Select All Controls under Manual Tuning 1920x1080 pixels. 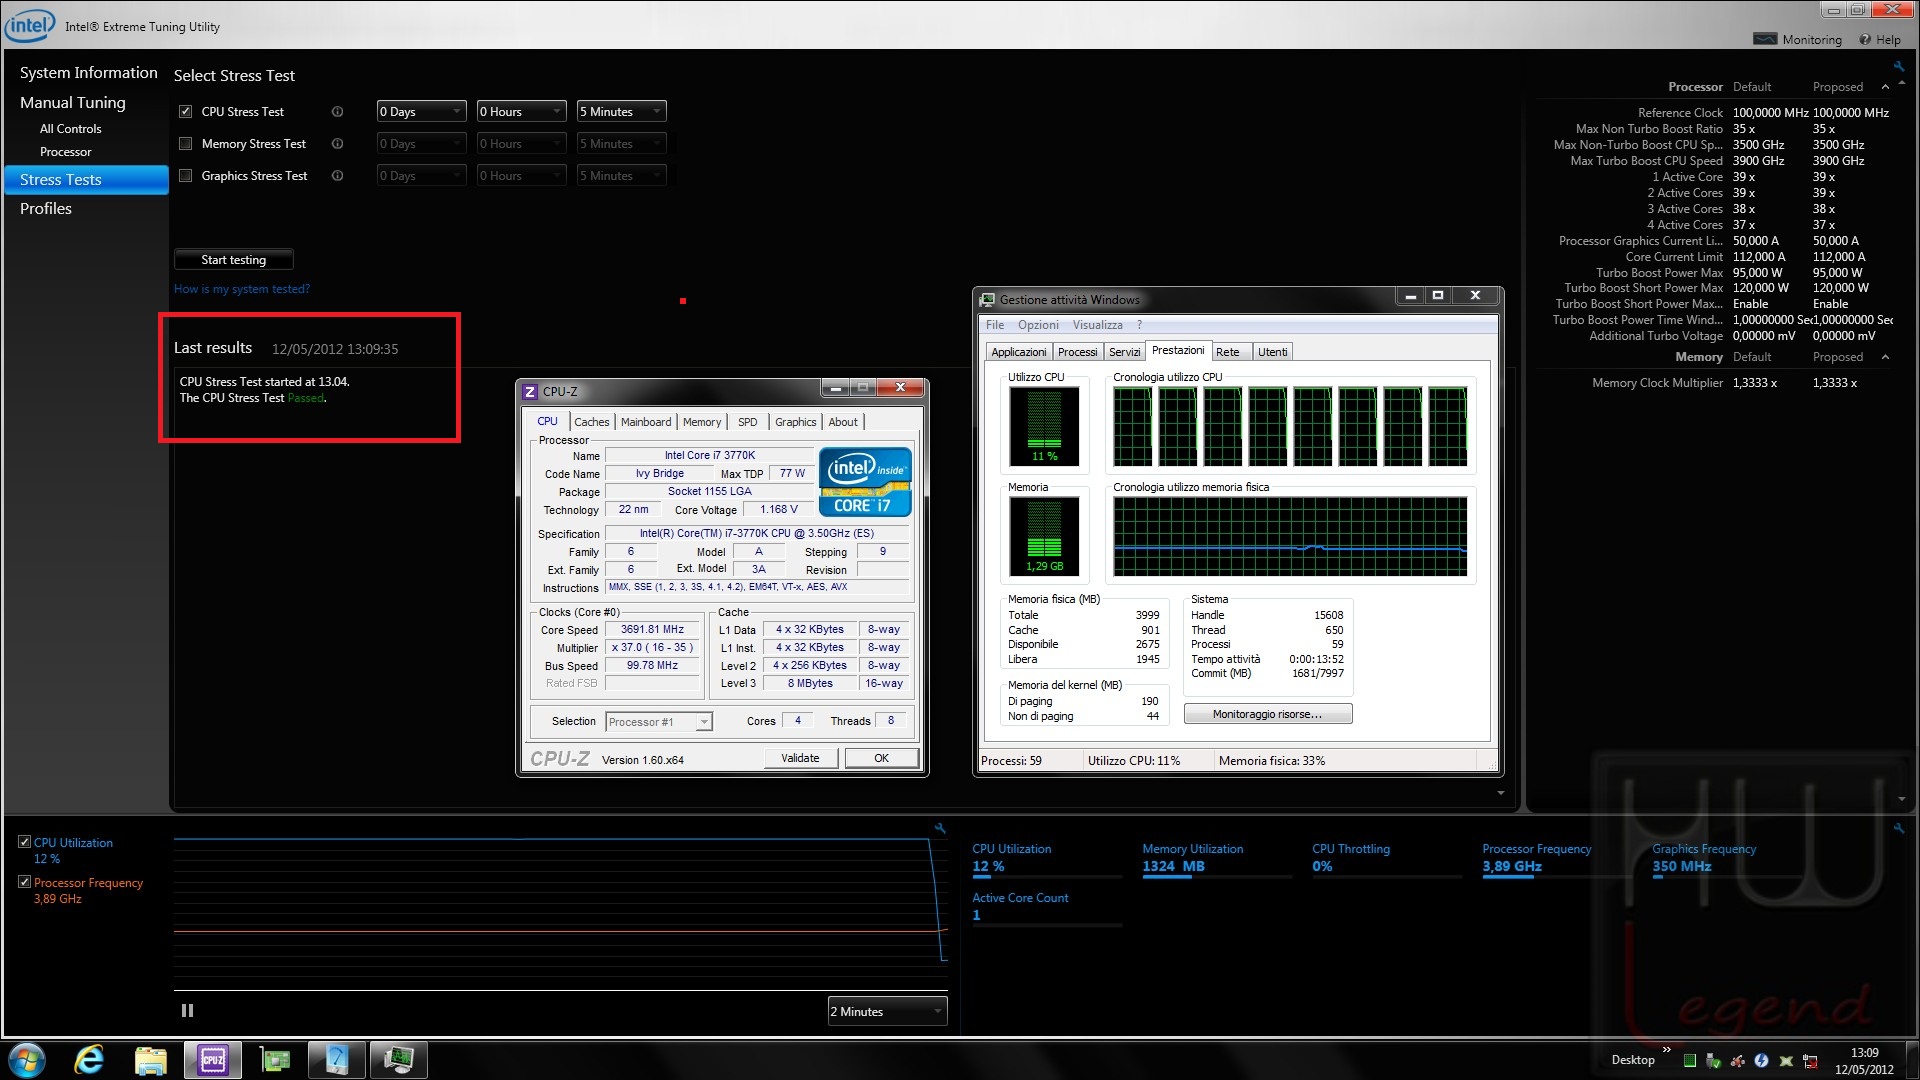coord(70,129)
